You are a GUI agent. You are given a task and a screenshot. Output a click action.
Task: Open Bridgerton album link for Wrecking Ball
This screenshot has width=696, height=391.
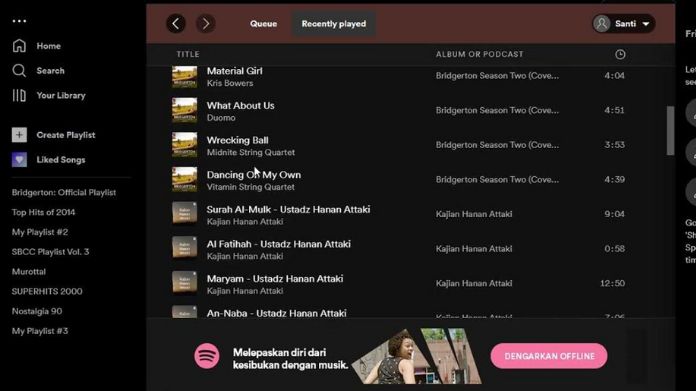click(x=497, y=145)
